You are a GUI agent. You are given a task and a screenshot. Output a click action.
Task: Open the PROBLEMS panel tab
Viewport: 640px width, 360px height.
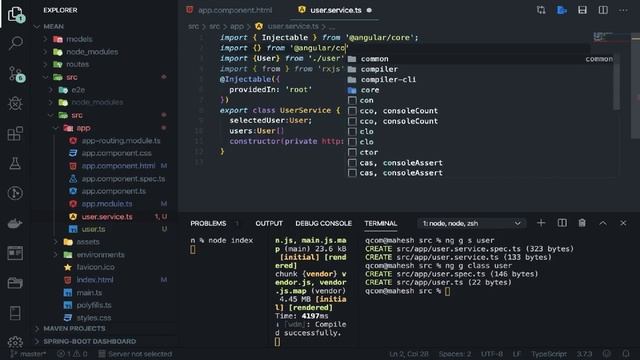point(208,223)
